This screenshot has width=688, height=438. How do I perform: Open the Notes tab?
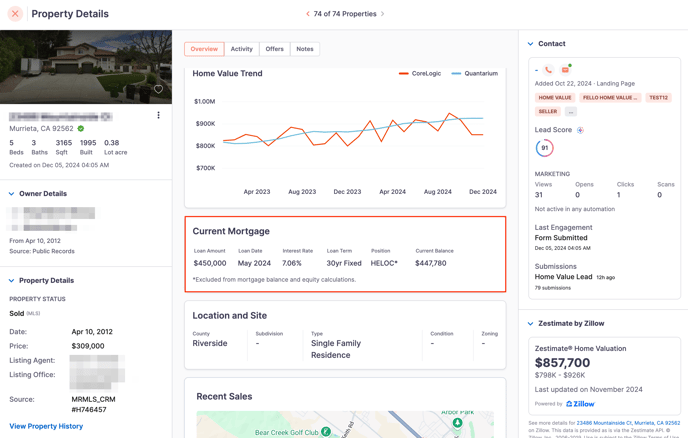point(305,49)
